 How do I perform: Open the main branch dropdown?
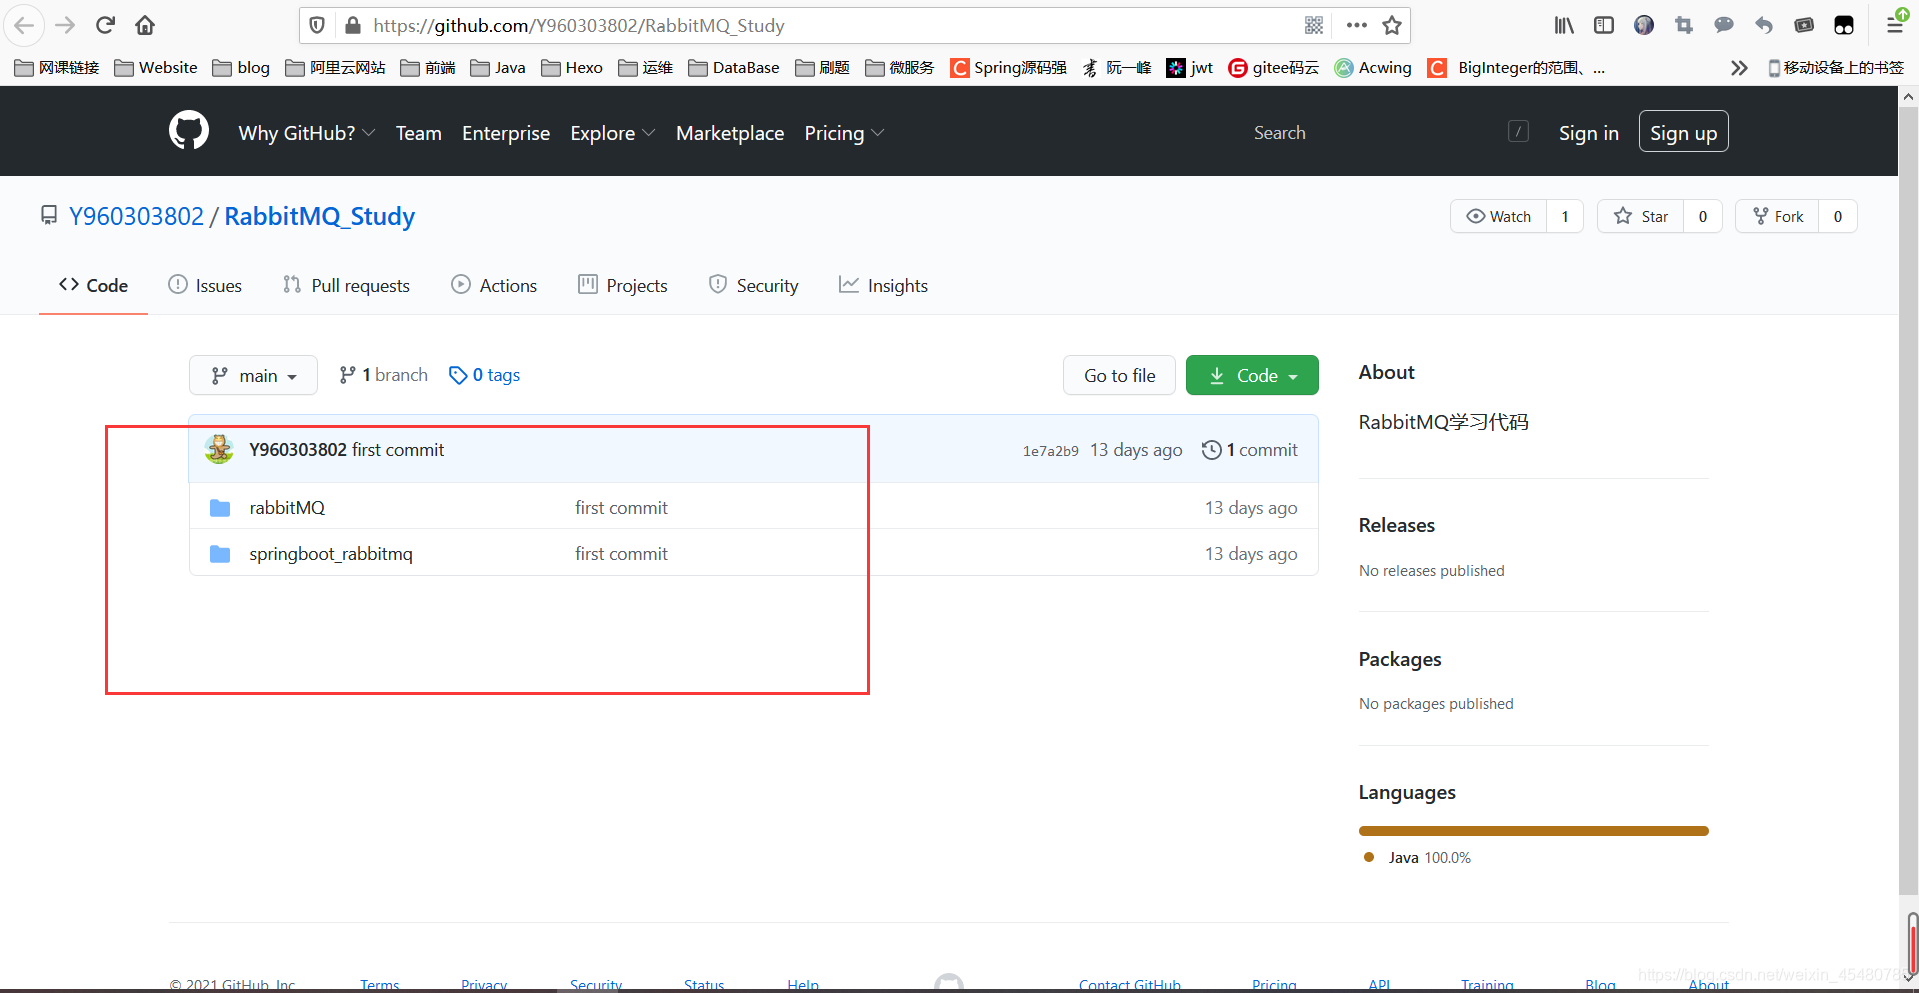(253, 375)
